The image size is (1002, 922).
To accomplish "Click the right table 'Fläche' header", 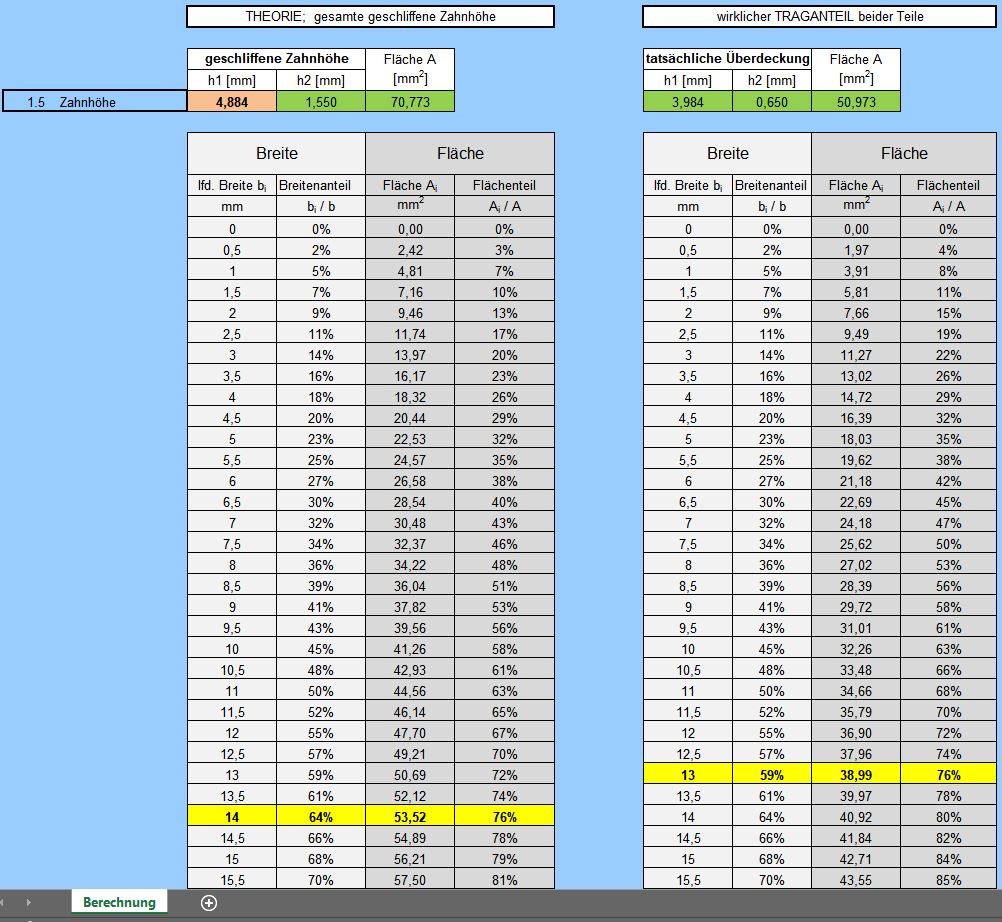I will pyautogui.click(x=904, y=153).
